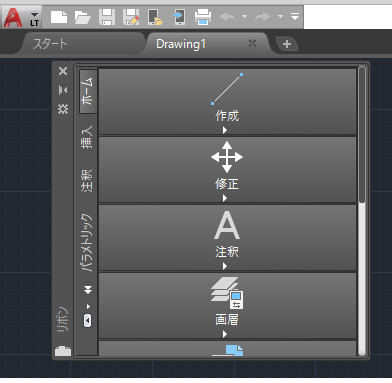The height and width of the screenshot is (383, 392).
Task: Expand the 注釈 panel arrow
Action: (x=225, y=266)
